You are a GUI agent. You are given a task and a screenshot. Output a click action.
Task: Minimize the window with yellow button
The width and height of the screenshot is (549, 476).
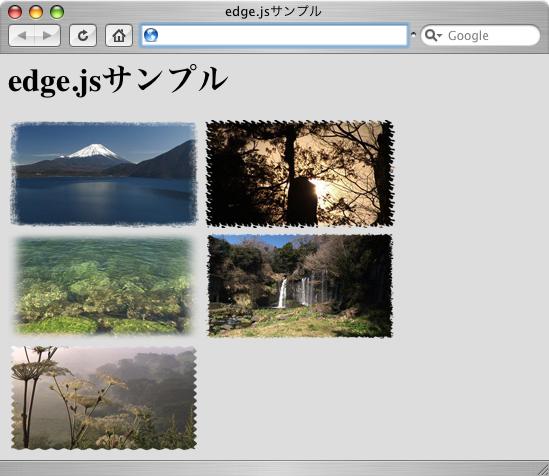(x=36, y=12)
